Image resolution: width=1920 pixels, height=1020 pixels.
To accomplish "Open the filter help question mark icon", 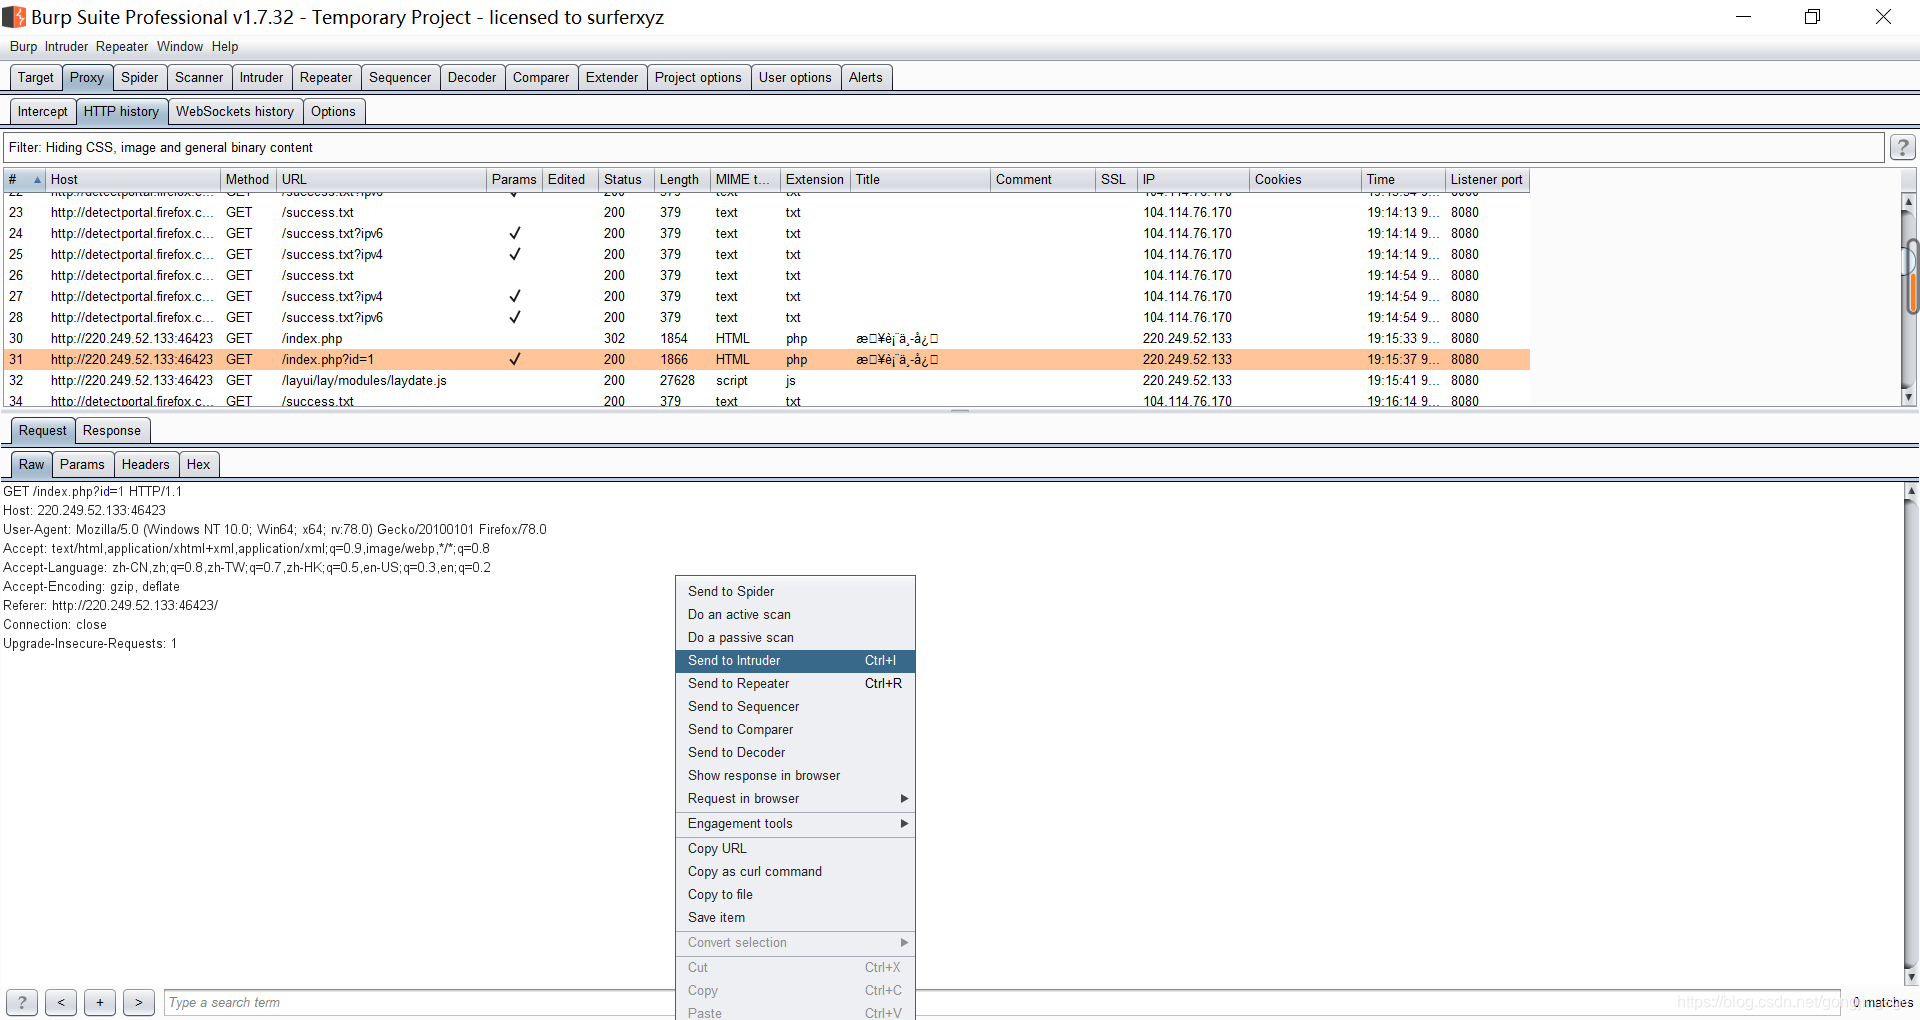I will point(1902,147).
